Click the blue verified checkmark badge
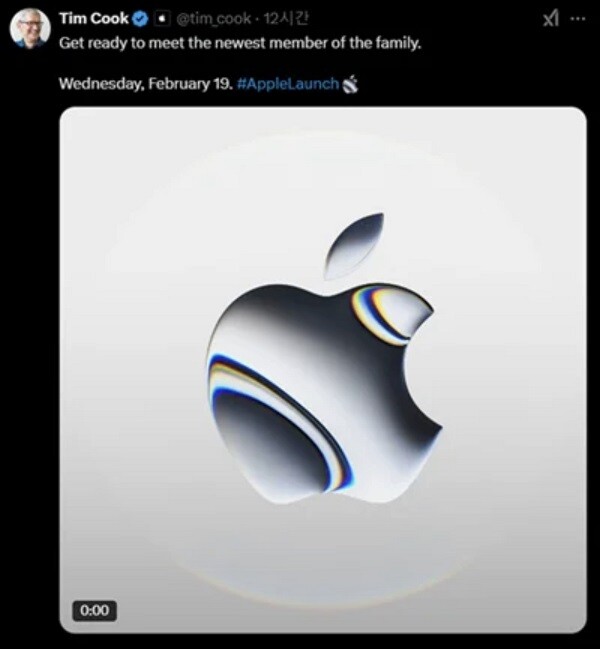This screenshot has width=600, height=649. coord(140,19)
